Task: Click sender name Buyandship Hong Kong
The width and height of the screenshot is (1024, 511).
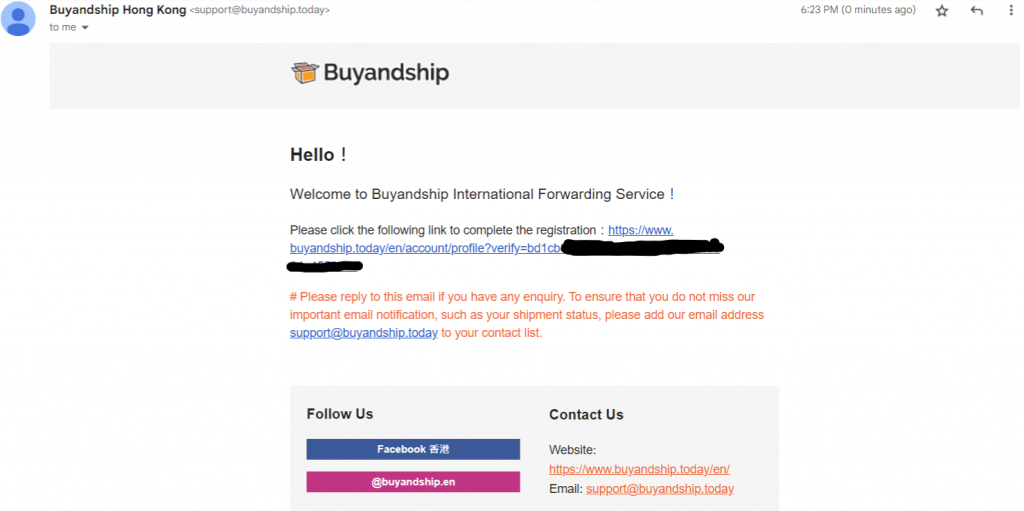Action: [117, 10]
